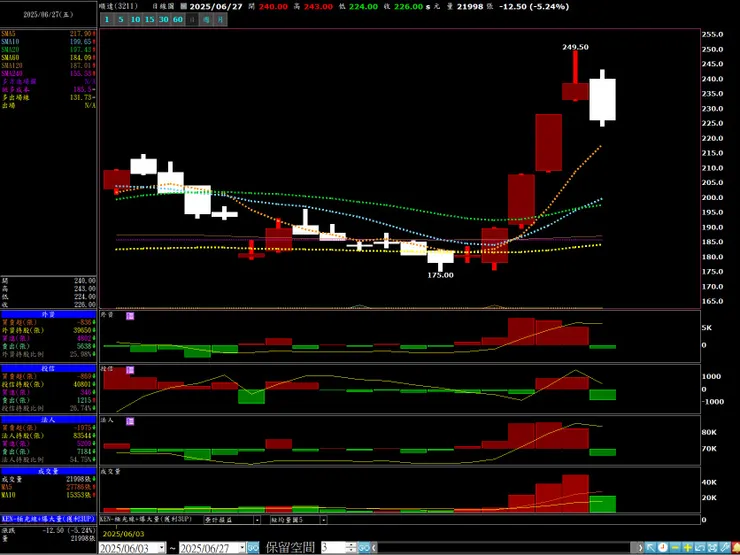Click the SMA10 legend entry
Viewport: 740px width, 555px height.
[49, 42]
